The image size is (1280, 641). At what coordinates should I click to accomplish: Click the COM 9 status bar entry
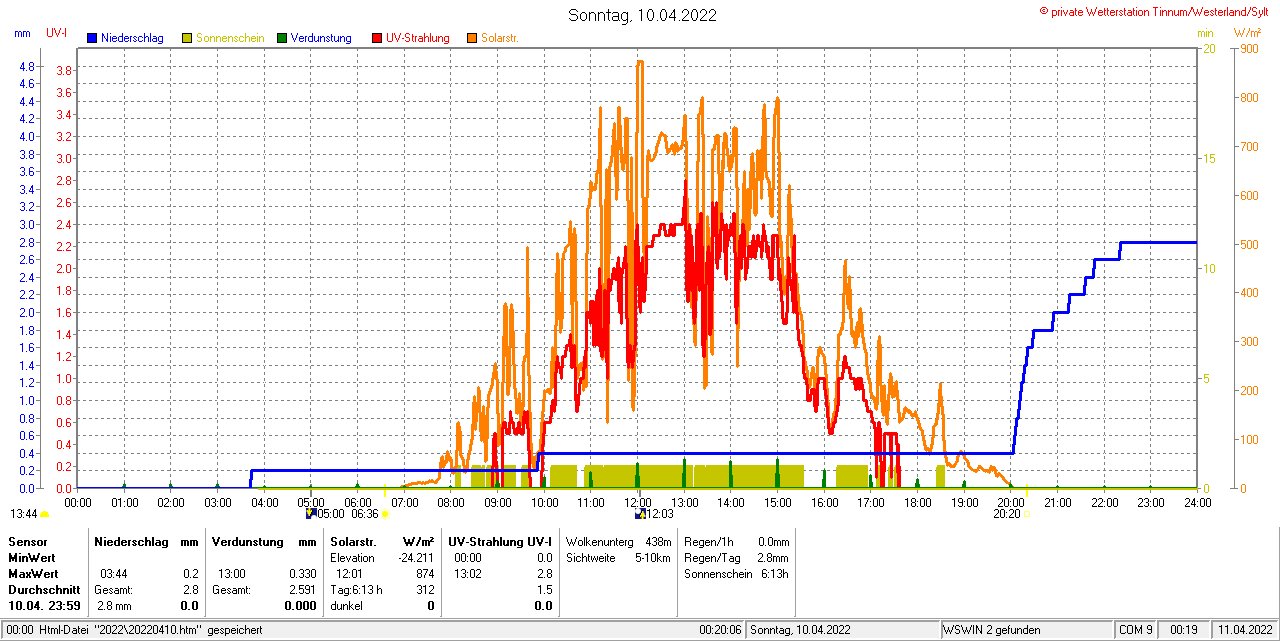pyautogui.click(x=1136, y=630)
